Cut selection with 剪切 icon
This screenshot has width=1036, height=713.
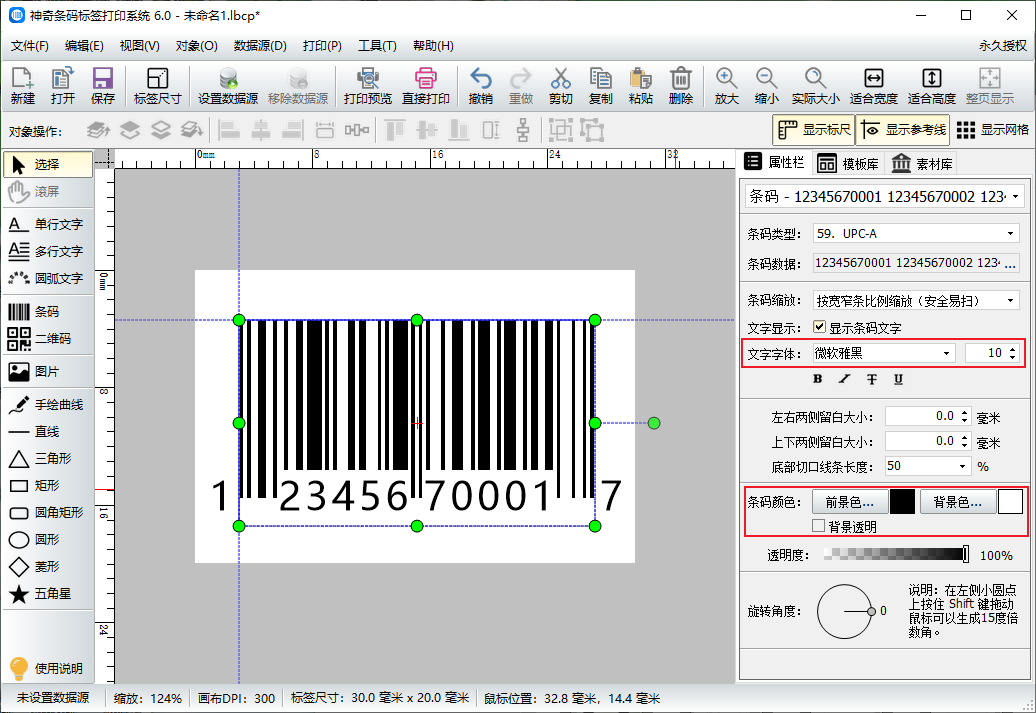560,86
